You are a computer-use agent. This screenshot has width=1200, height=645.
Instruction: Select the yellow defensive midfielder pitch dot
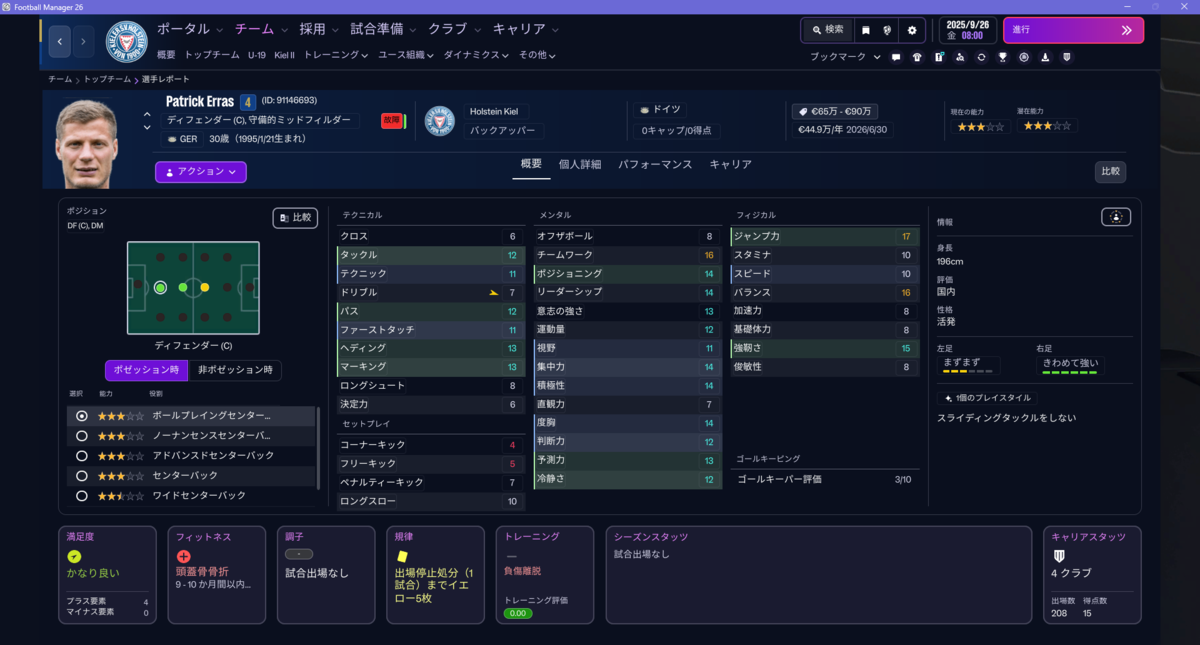point(205,287)
